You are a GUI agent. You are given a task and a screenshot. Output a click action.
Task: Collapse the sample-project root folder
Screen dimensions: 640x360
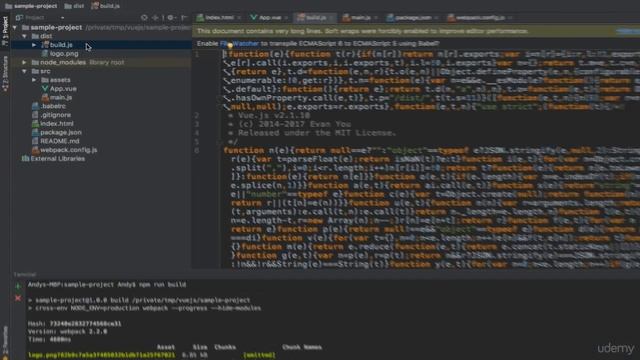click(15, 27)
